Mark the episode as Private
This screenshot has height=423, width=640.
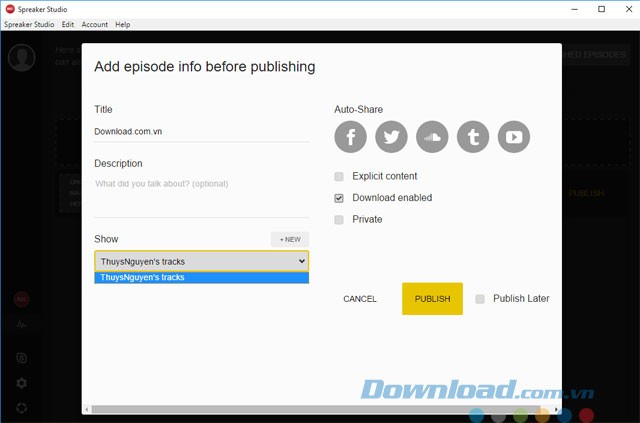tap(340, 219)
